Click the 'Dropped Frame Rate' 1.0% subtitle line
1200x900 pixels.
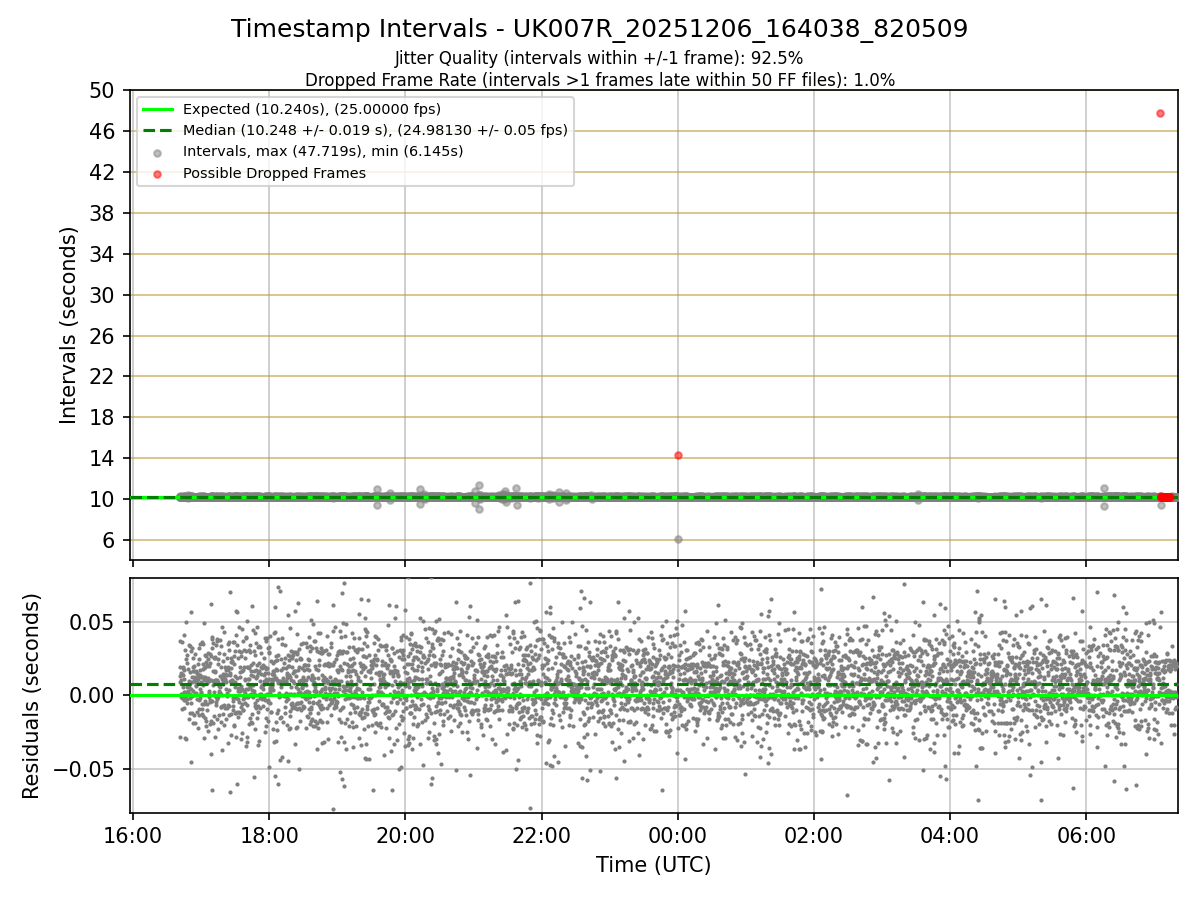[x=599, y=80]
